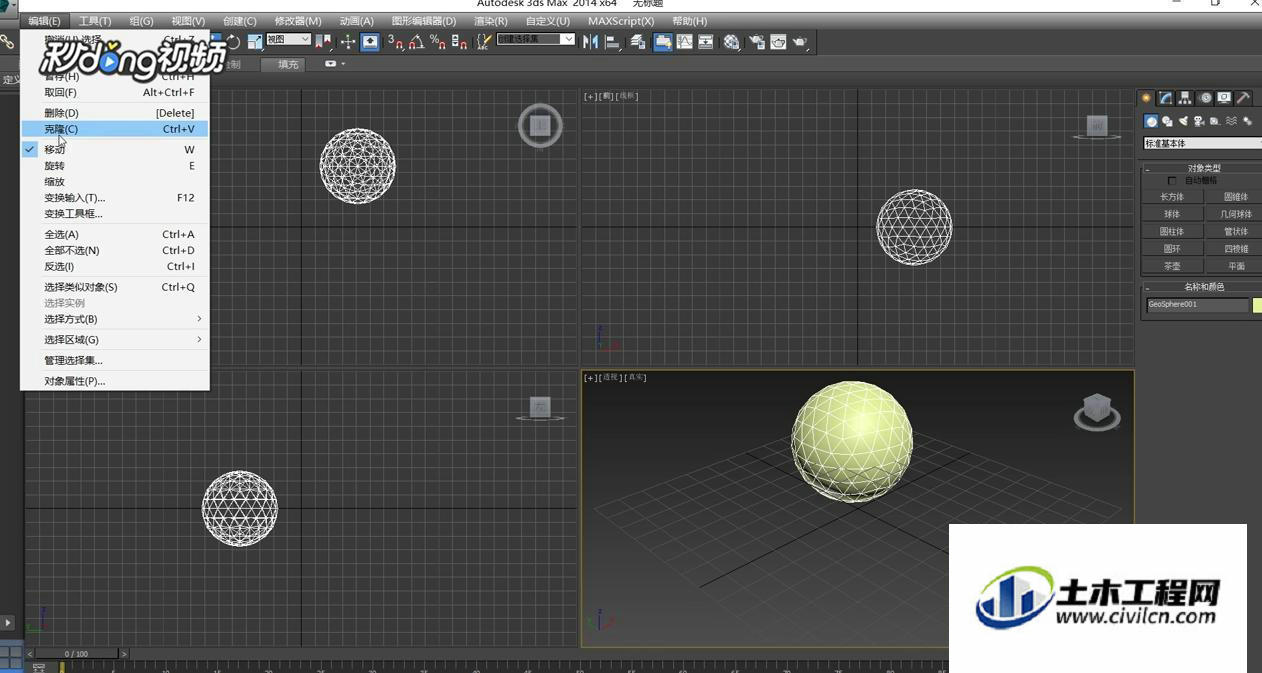This screenshot has height=673, width=1262.
Task: Click the GeoSphere001 object name field
Action: coord(1197,305)
